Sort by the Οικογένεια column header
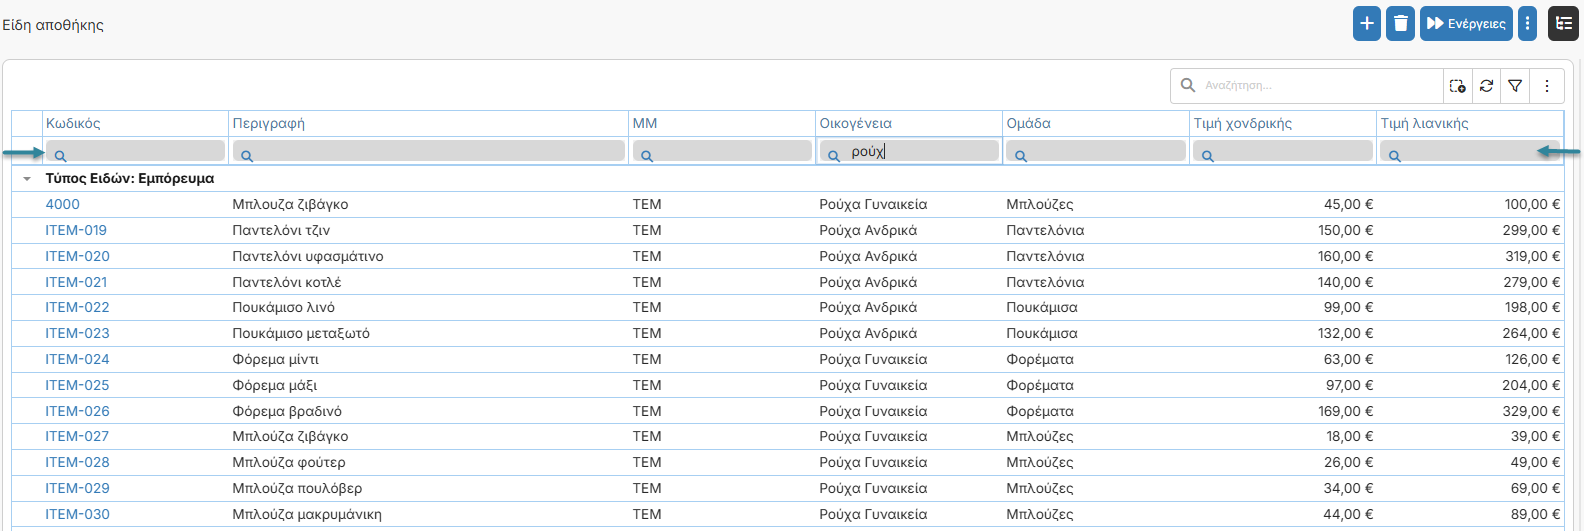 (909, 123)
